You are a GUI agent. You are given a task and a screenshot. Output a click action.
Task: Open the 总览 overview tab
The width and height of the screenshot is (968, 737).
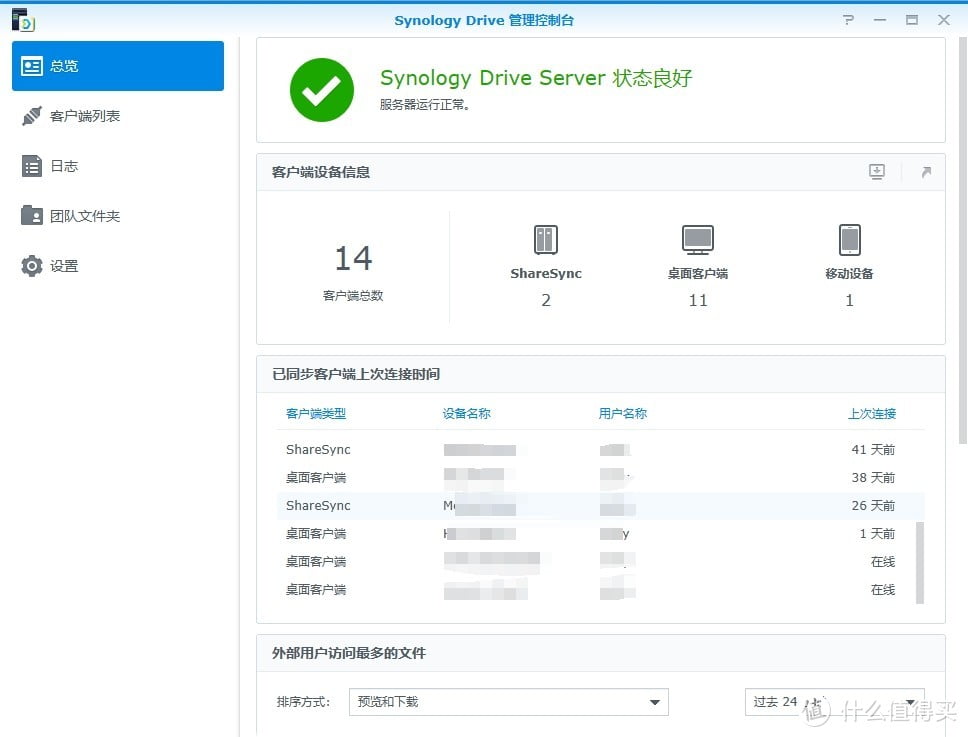pyautogui.click(x=118, y=66)
